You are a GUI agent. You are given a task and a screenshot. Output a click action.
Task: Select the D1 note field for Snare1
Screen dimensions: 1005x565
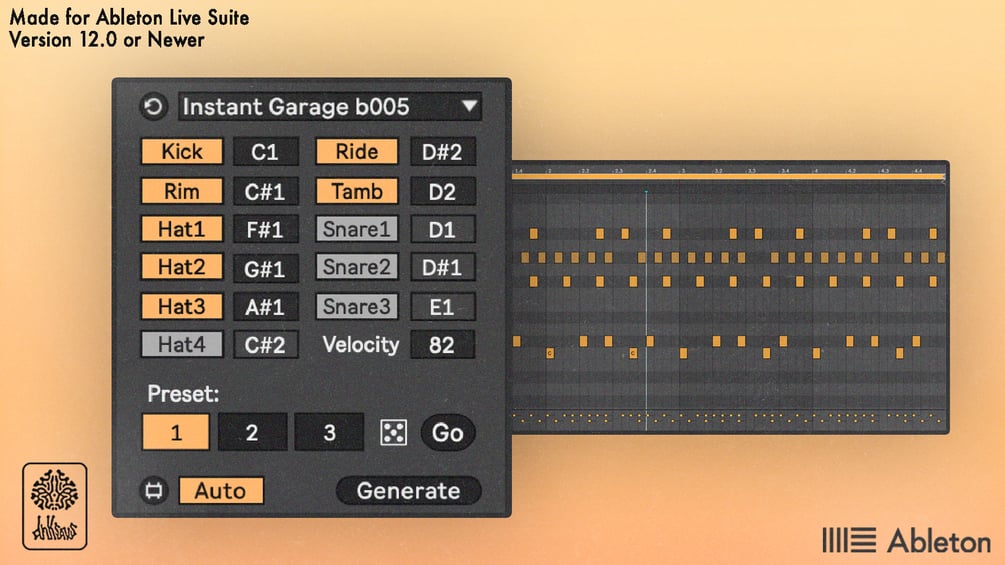click(442, 229)
